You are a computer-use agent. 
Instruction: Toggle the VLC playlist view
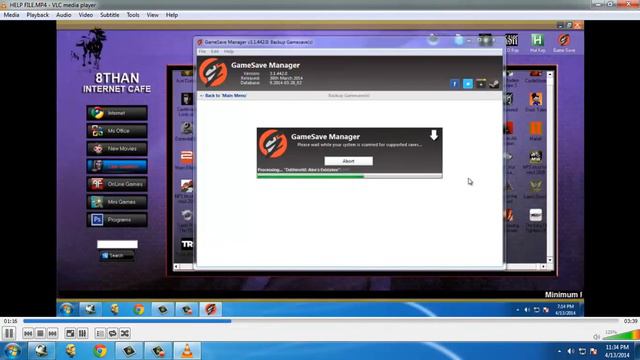pos(100,333)
